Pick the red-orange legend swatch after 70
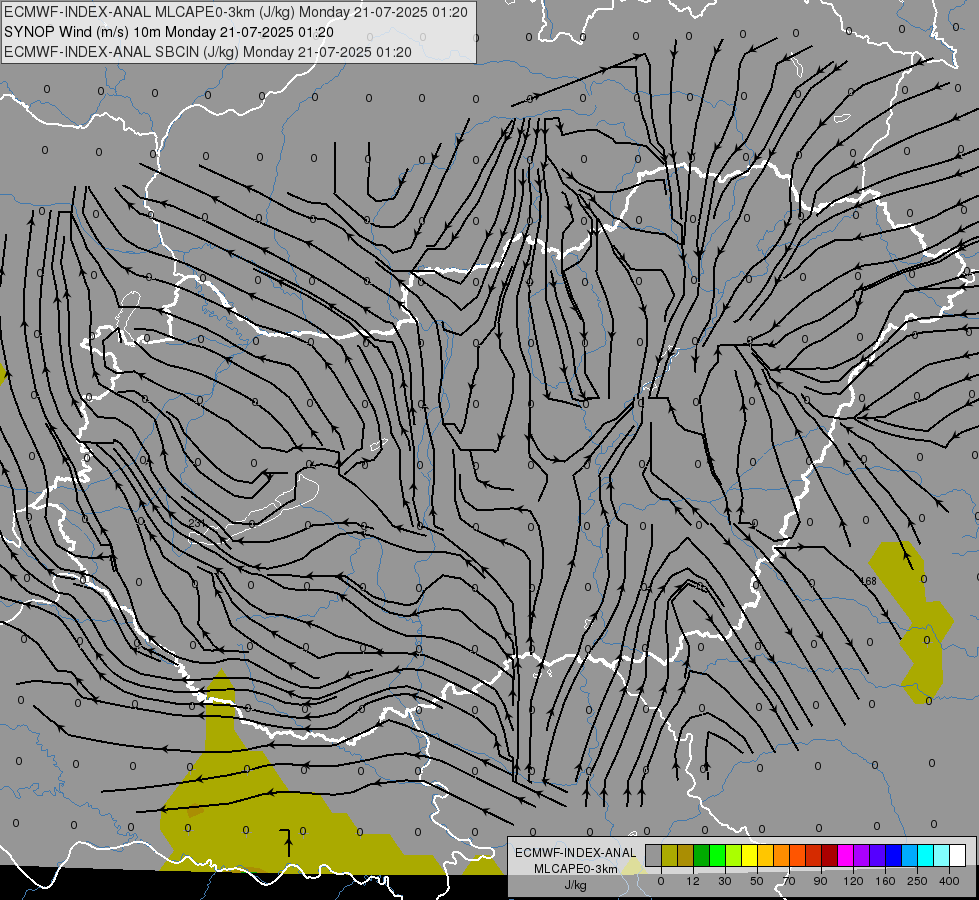The width and height of the screenshot is (979, 900). click(x=797, y=855)
